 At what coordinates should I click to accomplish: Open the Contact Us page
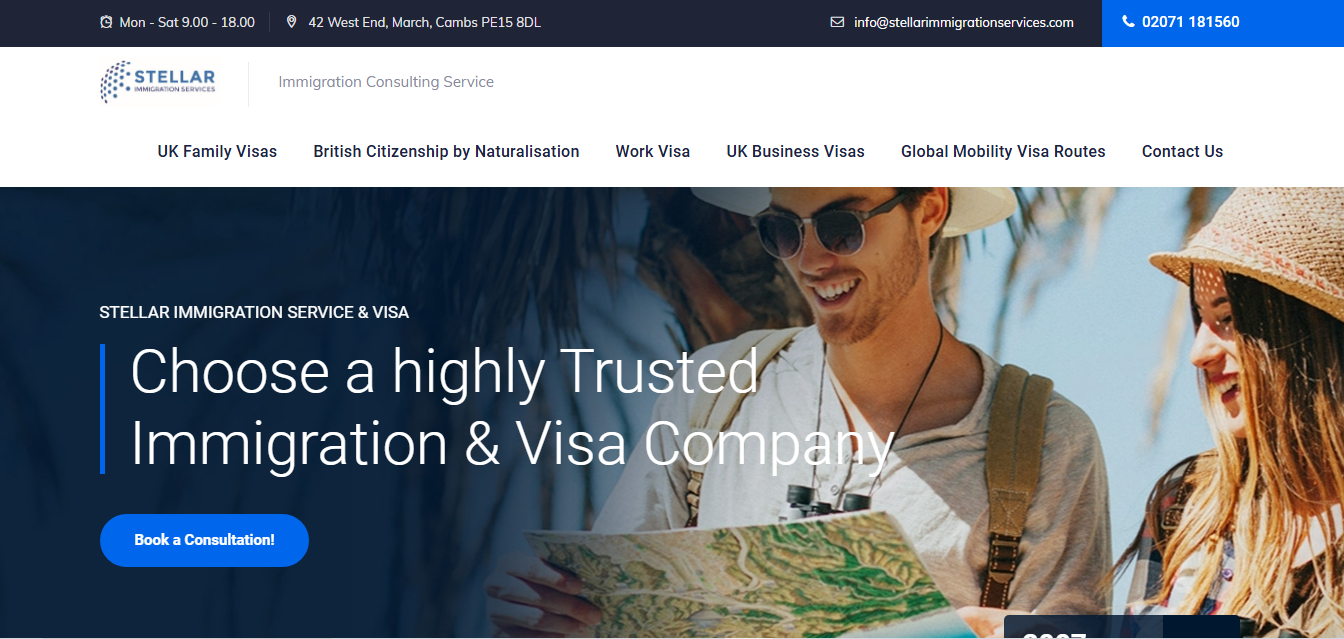coord(1182,152)
